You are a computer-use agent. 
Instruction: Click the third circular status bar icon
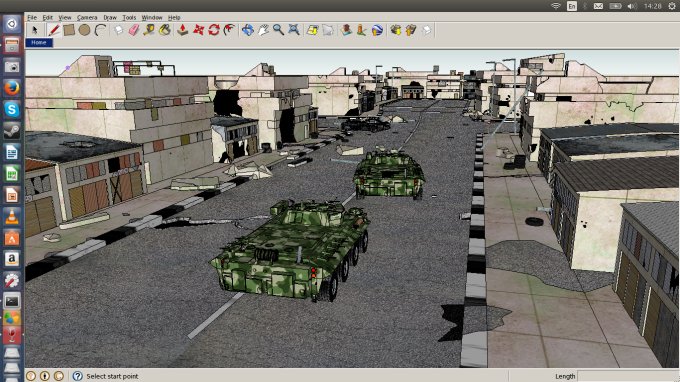(x=59, y=376)
